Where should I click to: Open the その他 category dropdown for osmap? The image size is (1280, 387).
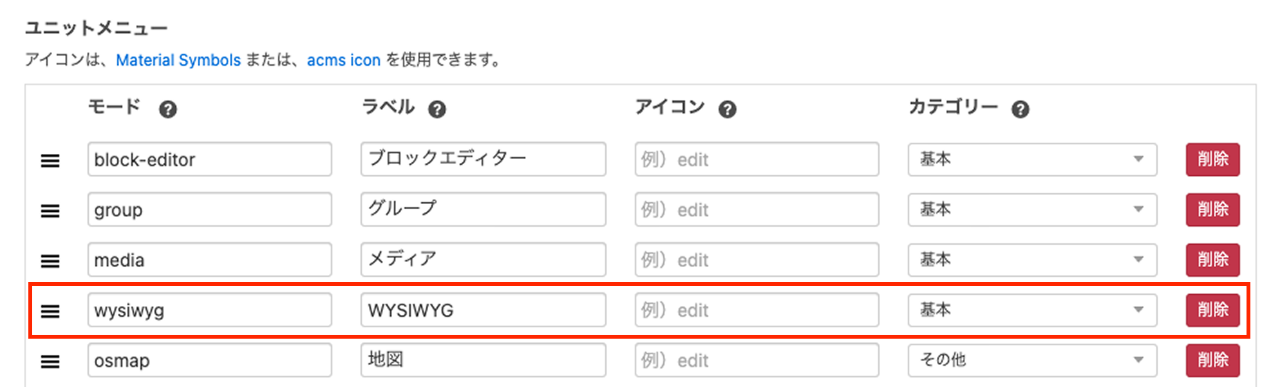click(x=1033, y=360)
